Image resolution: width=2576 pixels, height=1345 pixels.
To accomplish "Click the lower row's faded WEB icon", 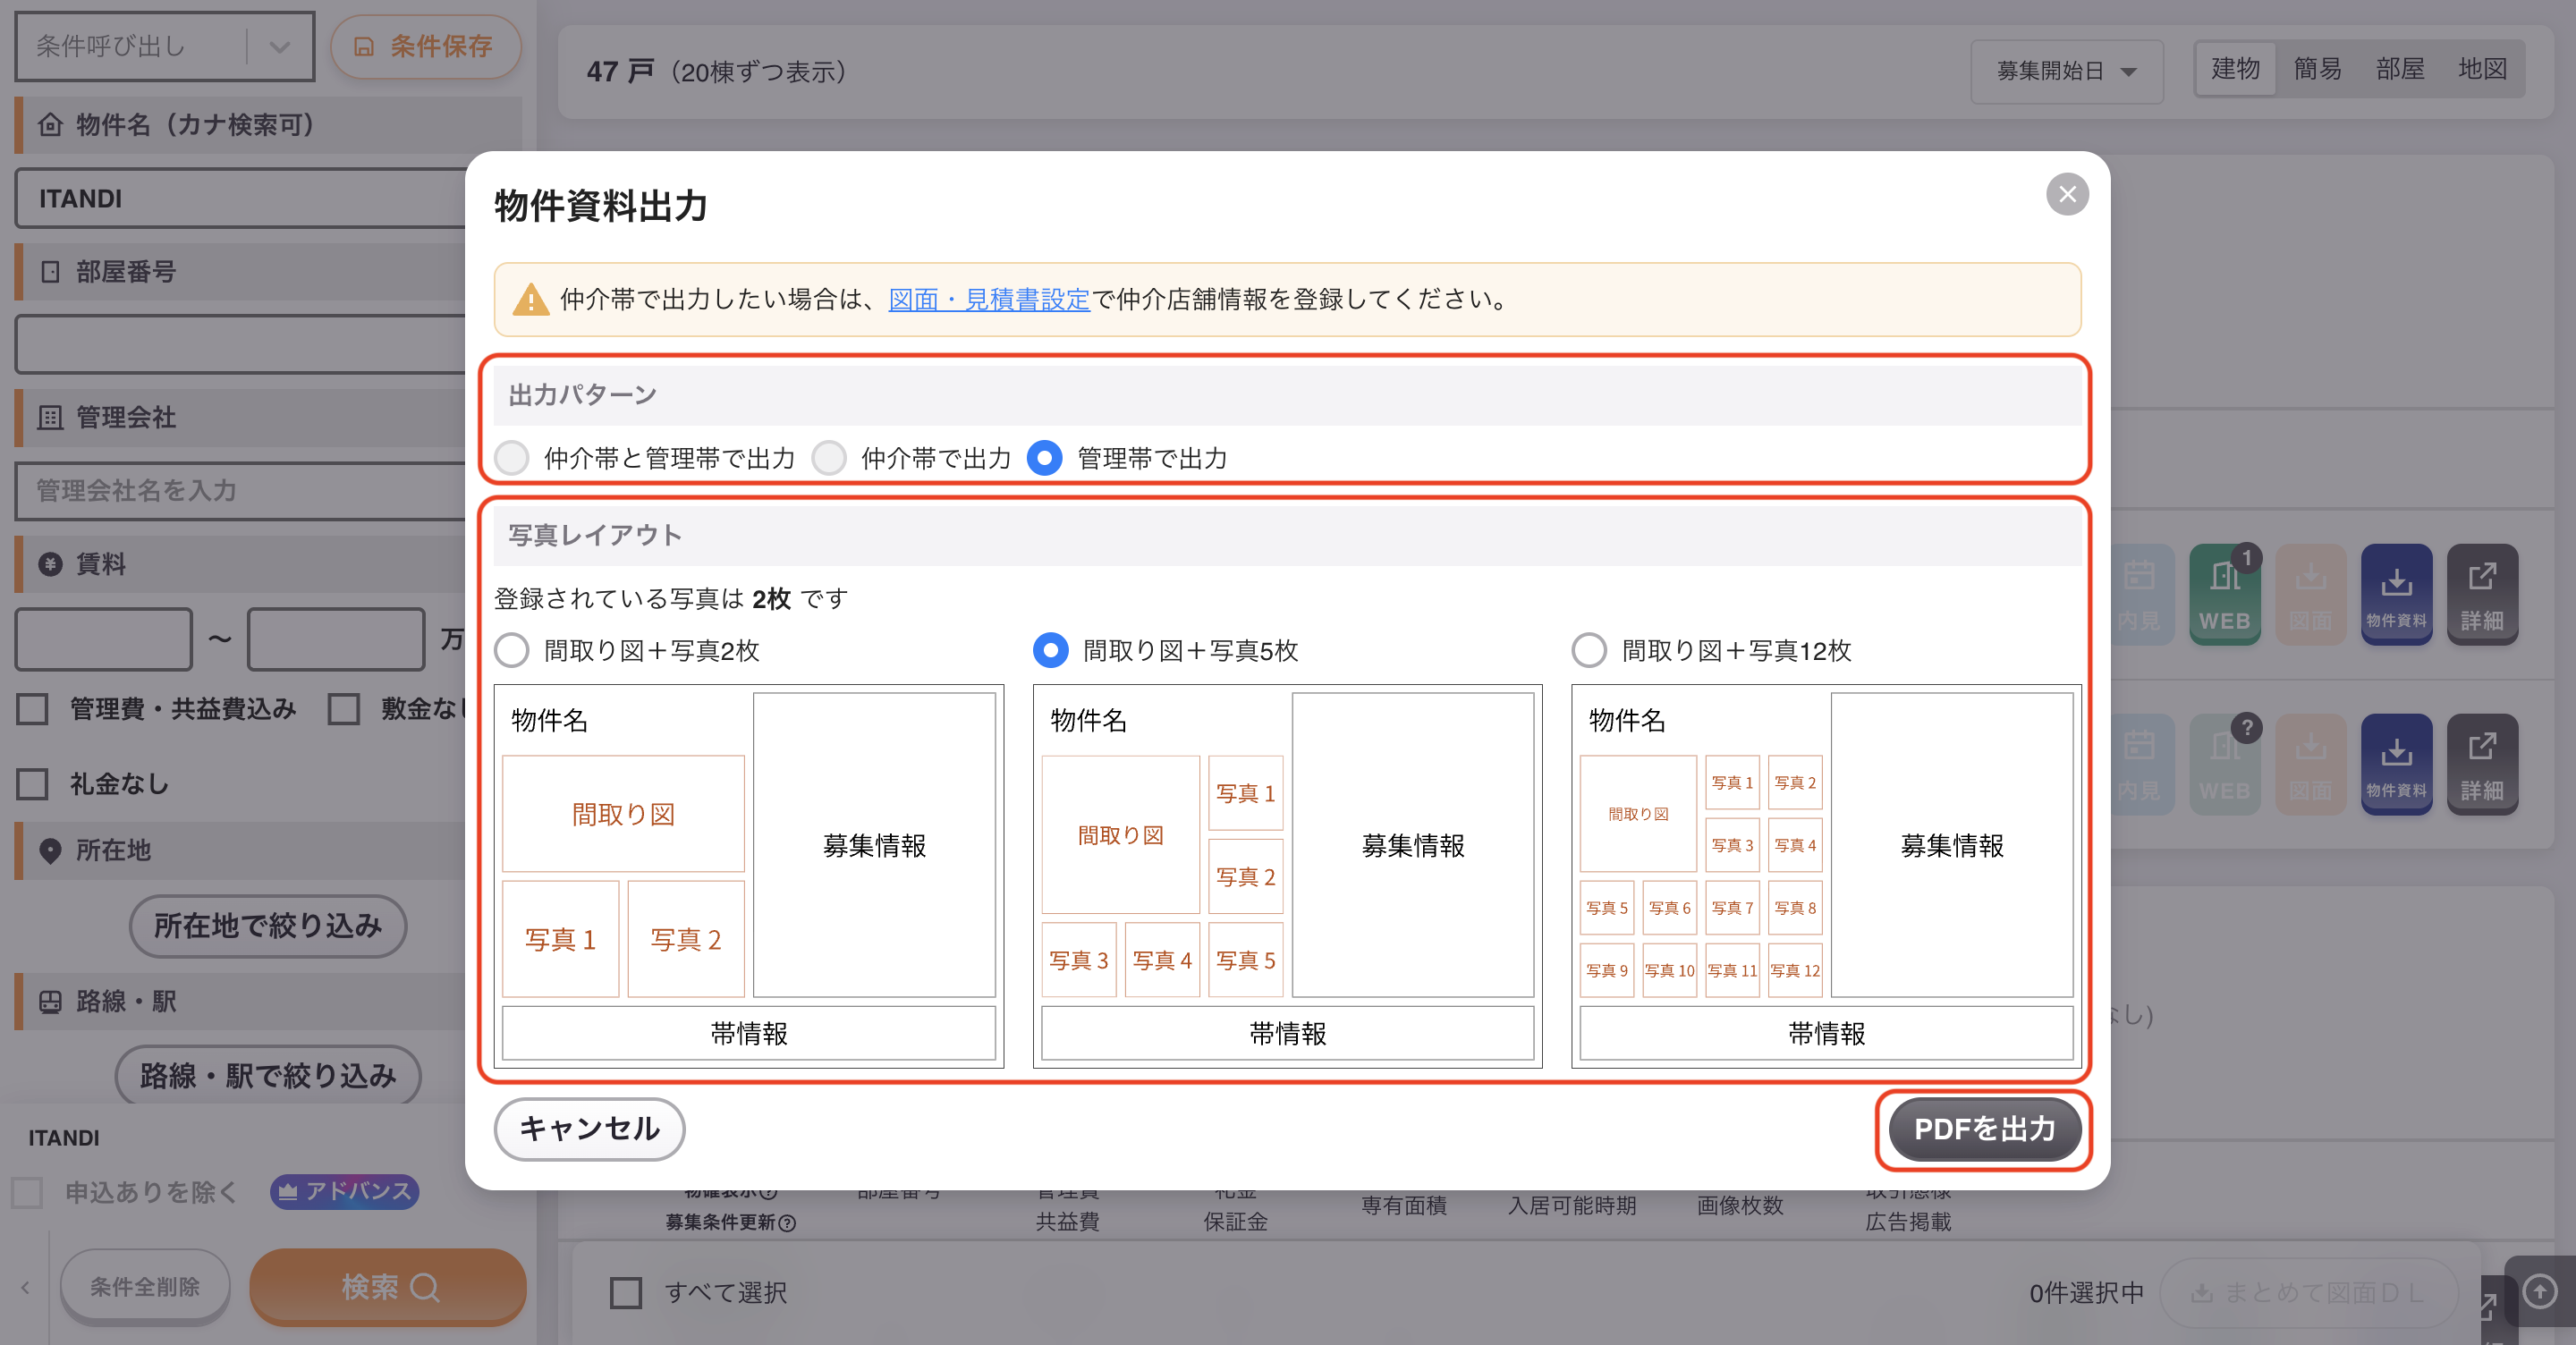I will (2225, 764).
